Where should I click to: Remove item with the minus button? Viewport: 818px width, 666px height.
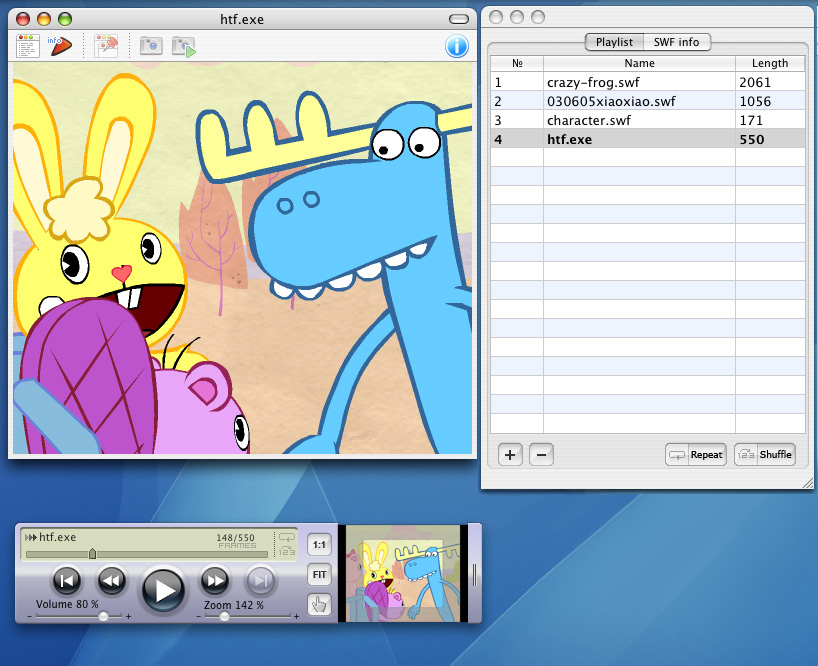[x=542, y=455]
